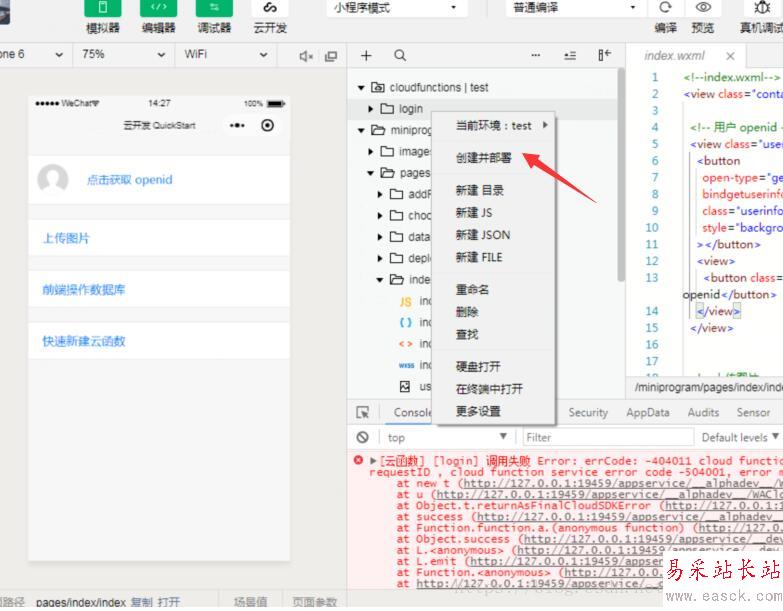Click the detach simulator window icon
783x611 pixels.
coord(331,56)
